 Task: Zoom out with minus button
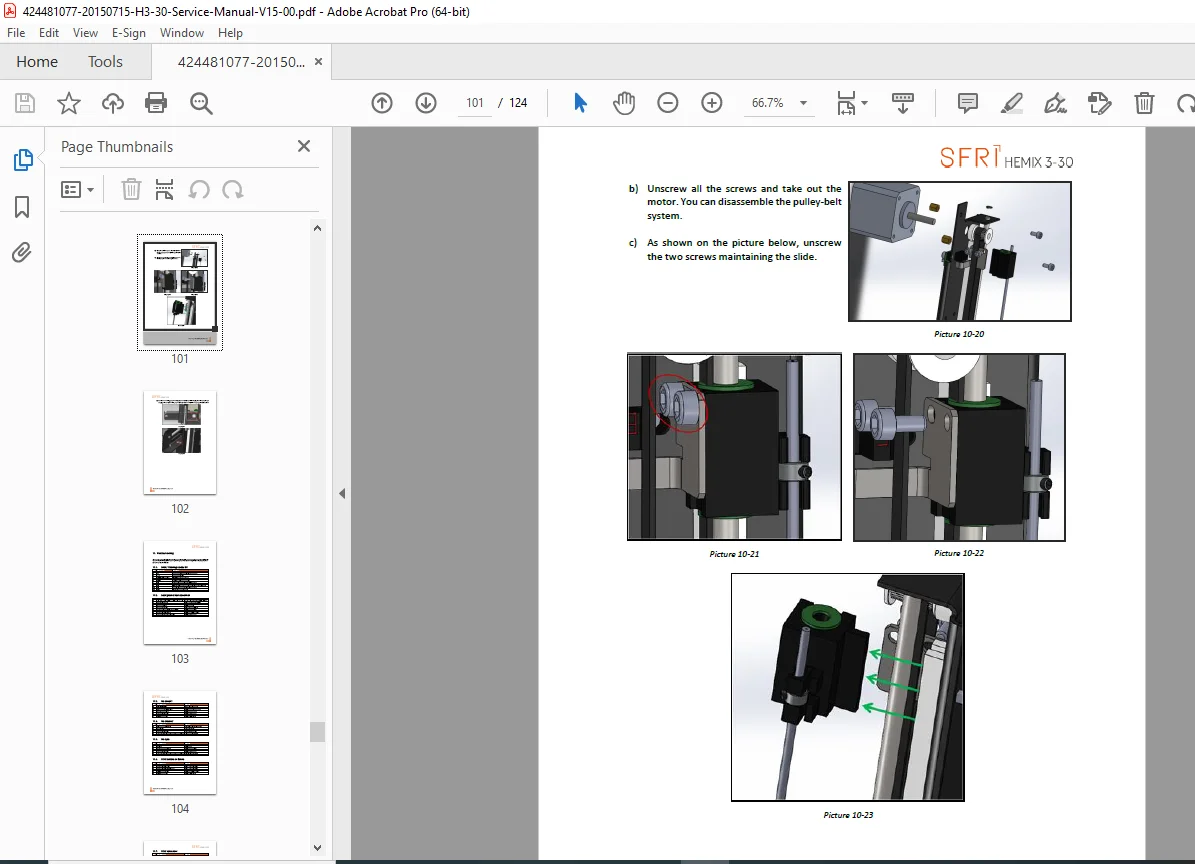tap(668, 103)
